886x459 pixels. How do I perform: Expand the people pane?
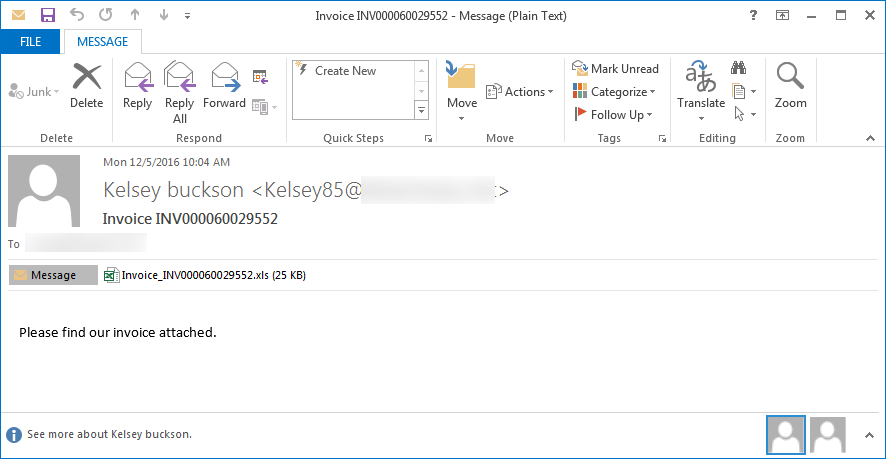pos(869,435)
